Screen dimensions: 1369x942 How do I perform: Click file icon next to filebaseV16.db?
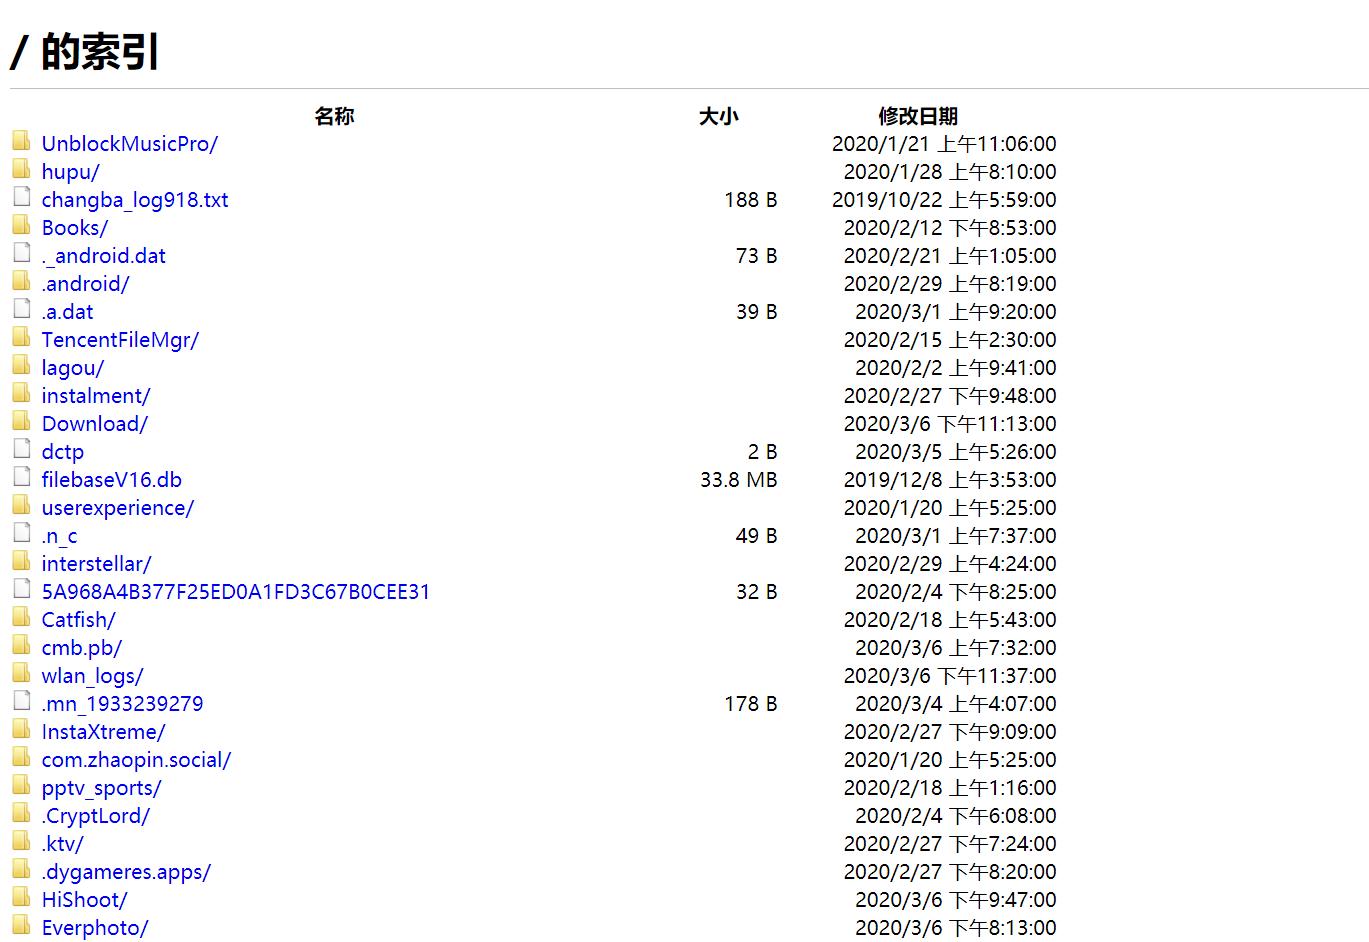21,476
